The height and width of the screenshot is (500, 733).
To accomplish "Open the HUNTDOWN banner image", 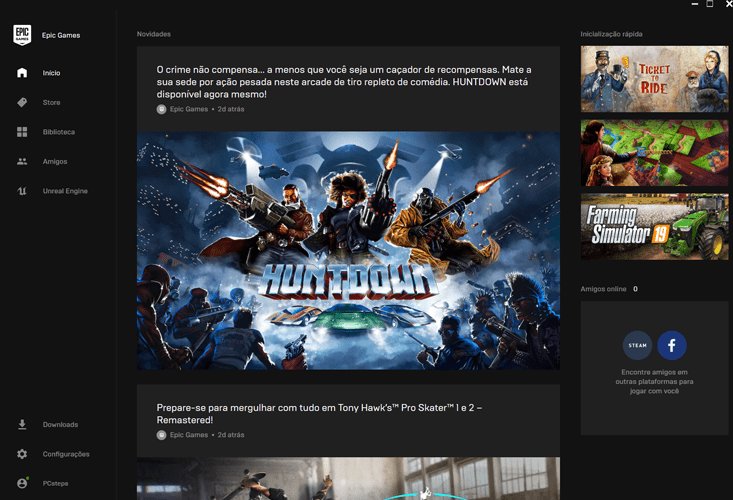I will pos(348,250).
